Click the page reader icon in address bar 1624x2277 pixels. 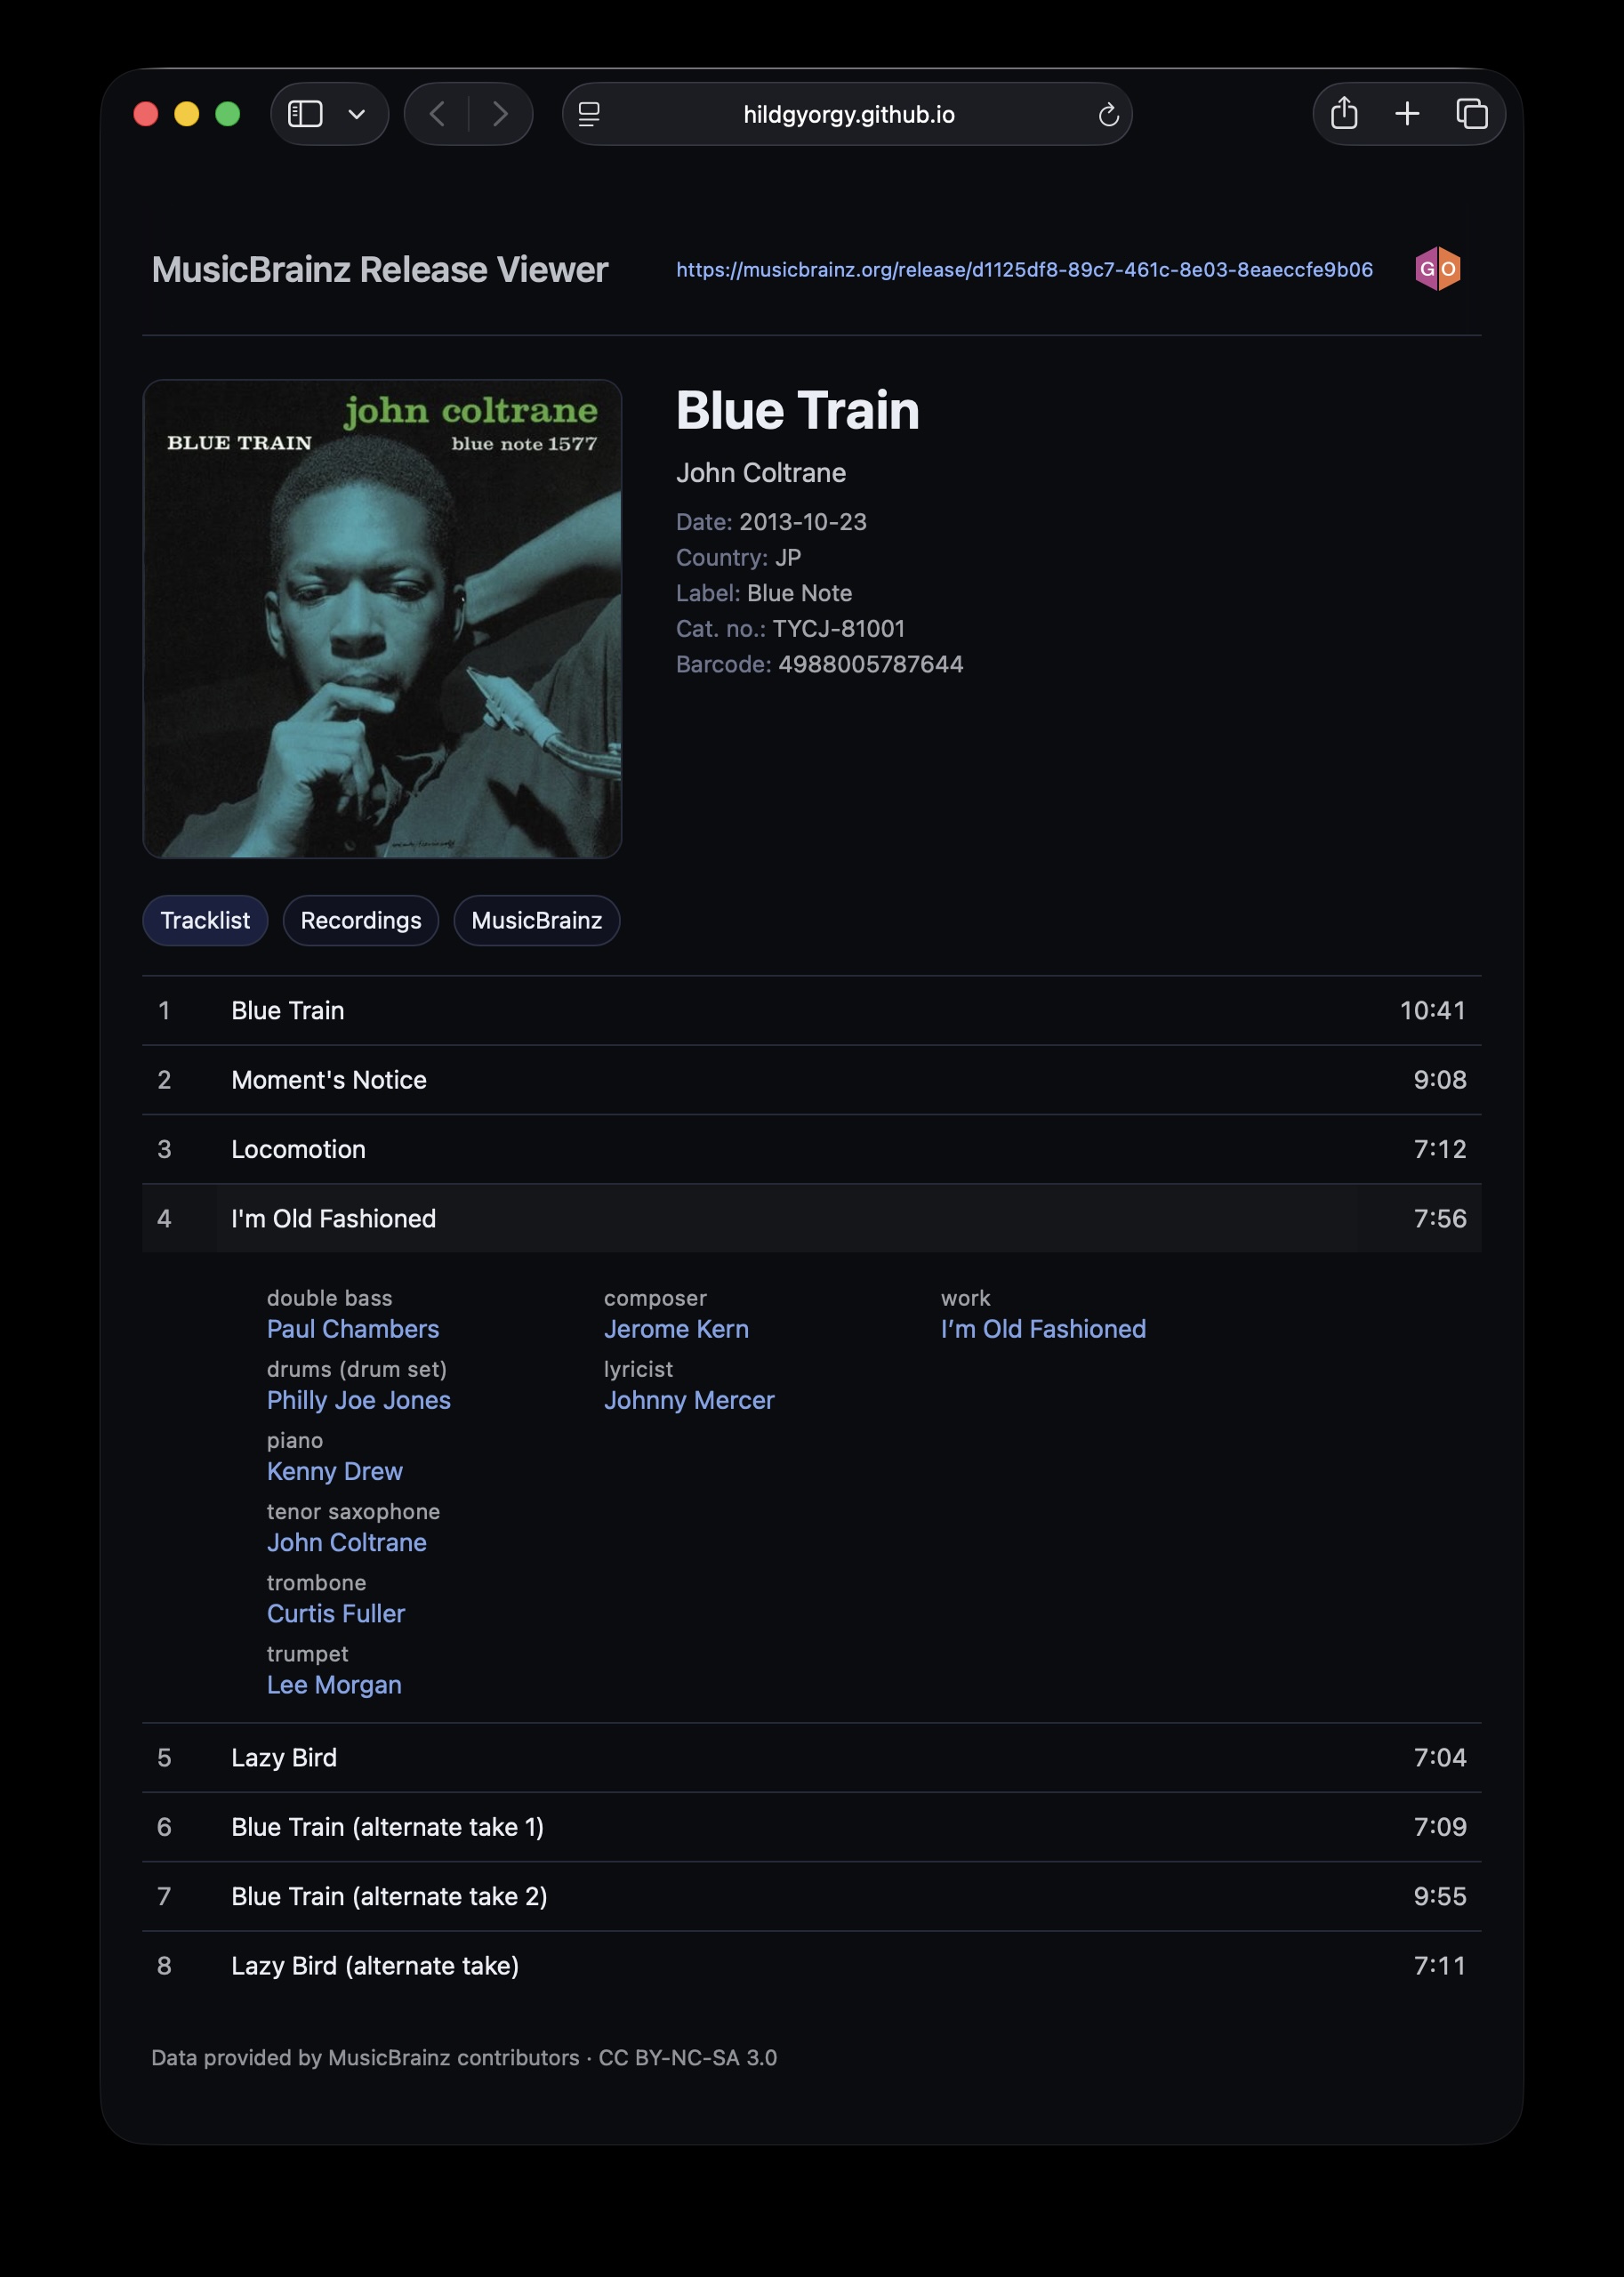tap(590, 114)
